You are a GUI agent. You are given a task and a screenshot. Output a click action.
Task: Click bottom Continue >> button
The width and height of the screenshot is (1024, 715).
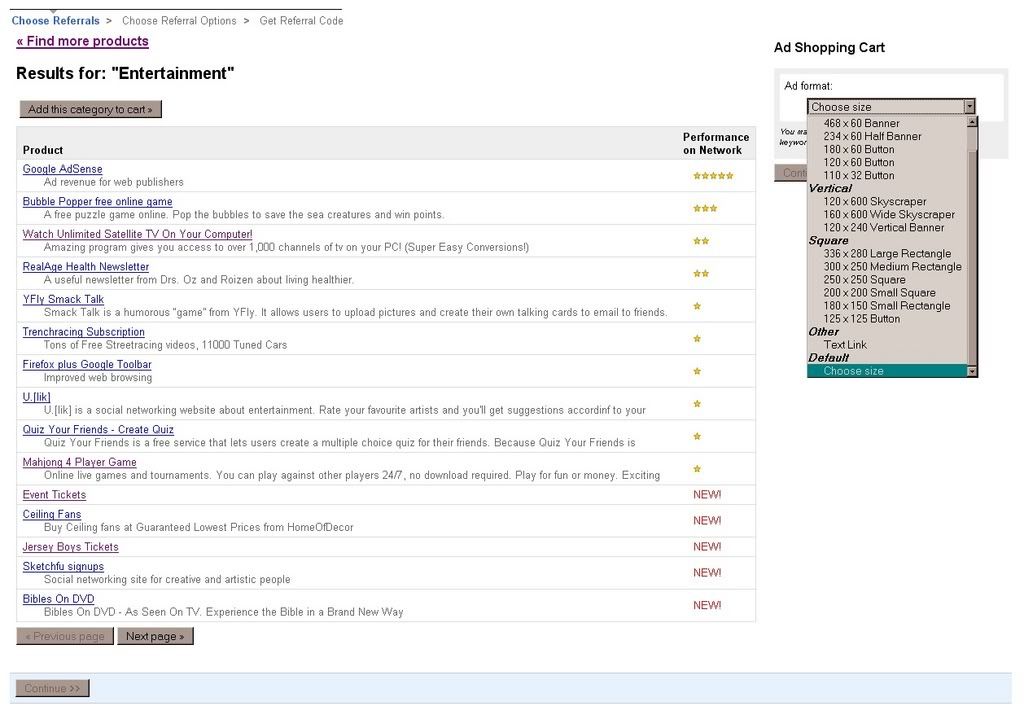(x=52, y=688)
